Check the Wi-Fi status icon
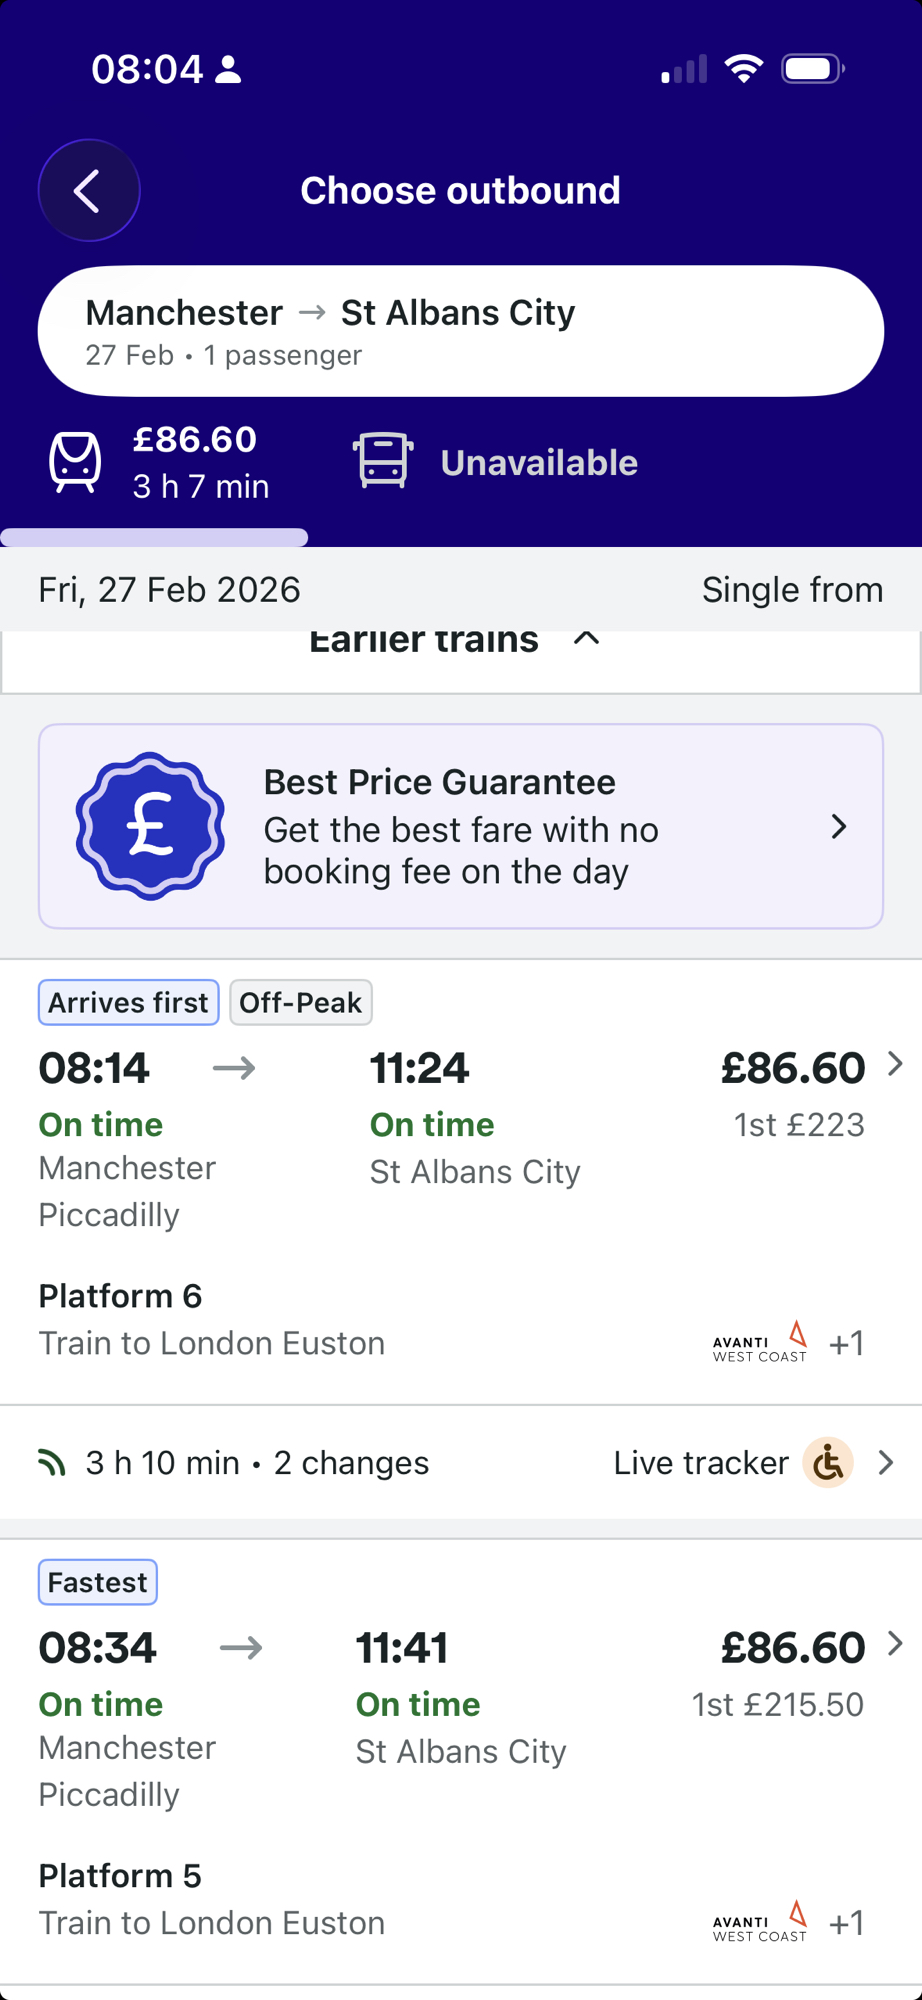This screenshot has height=2000, width=922. click(743, 69)
